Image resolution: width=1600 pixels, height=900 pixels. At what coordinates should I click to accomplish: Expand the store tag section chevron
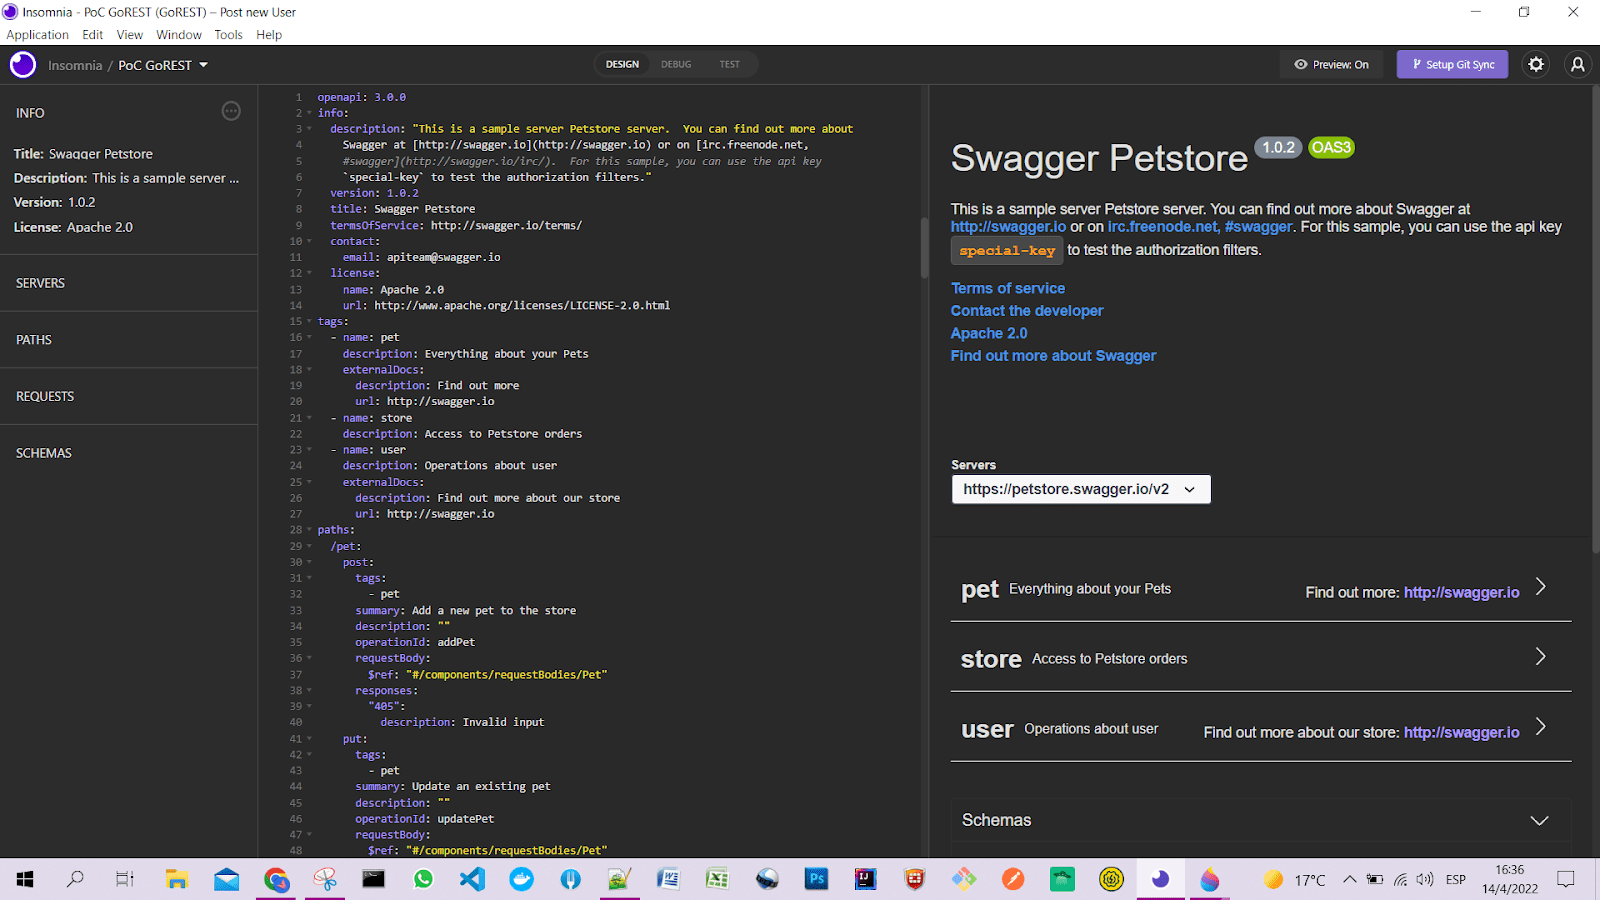(1541, 657)
